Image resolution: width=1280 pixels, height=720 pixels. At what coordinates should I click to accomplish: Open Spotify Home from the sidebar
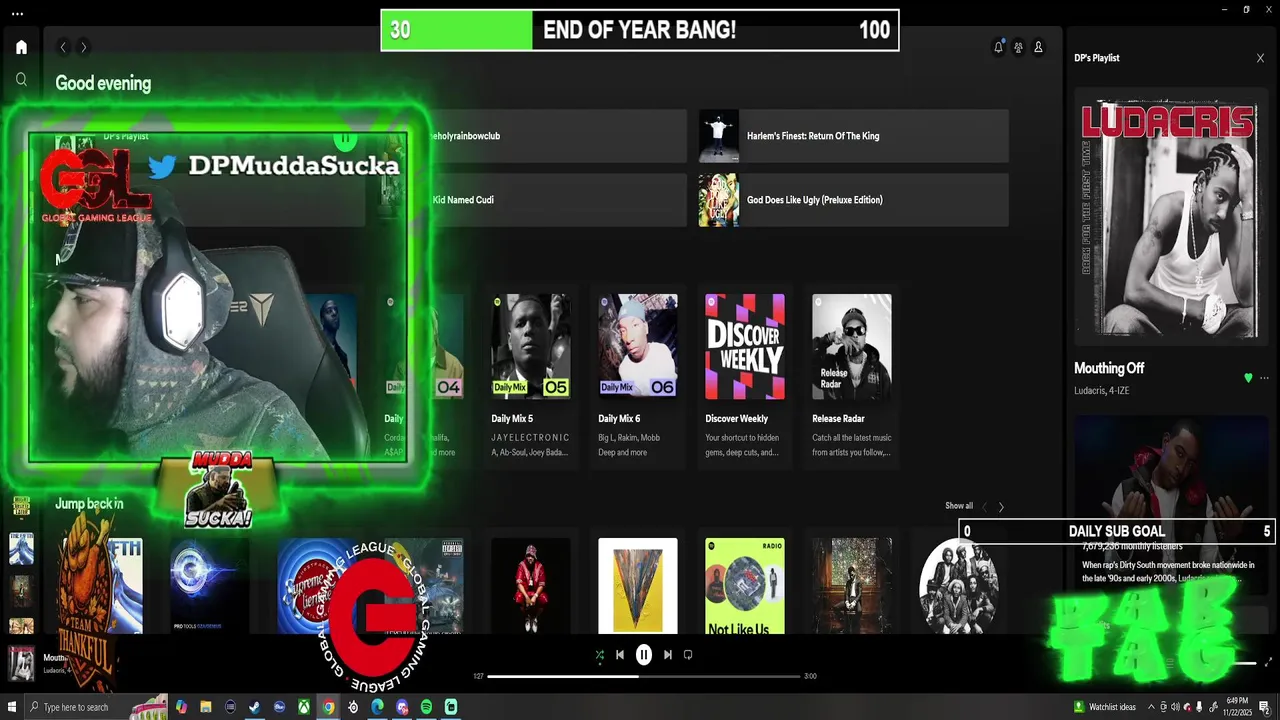21,47
